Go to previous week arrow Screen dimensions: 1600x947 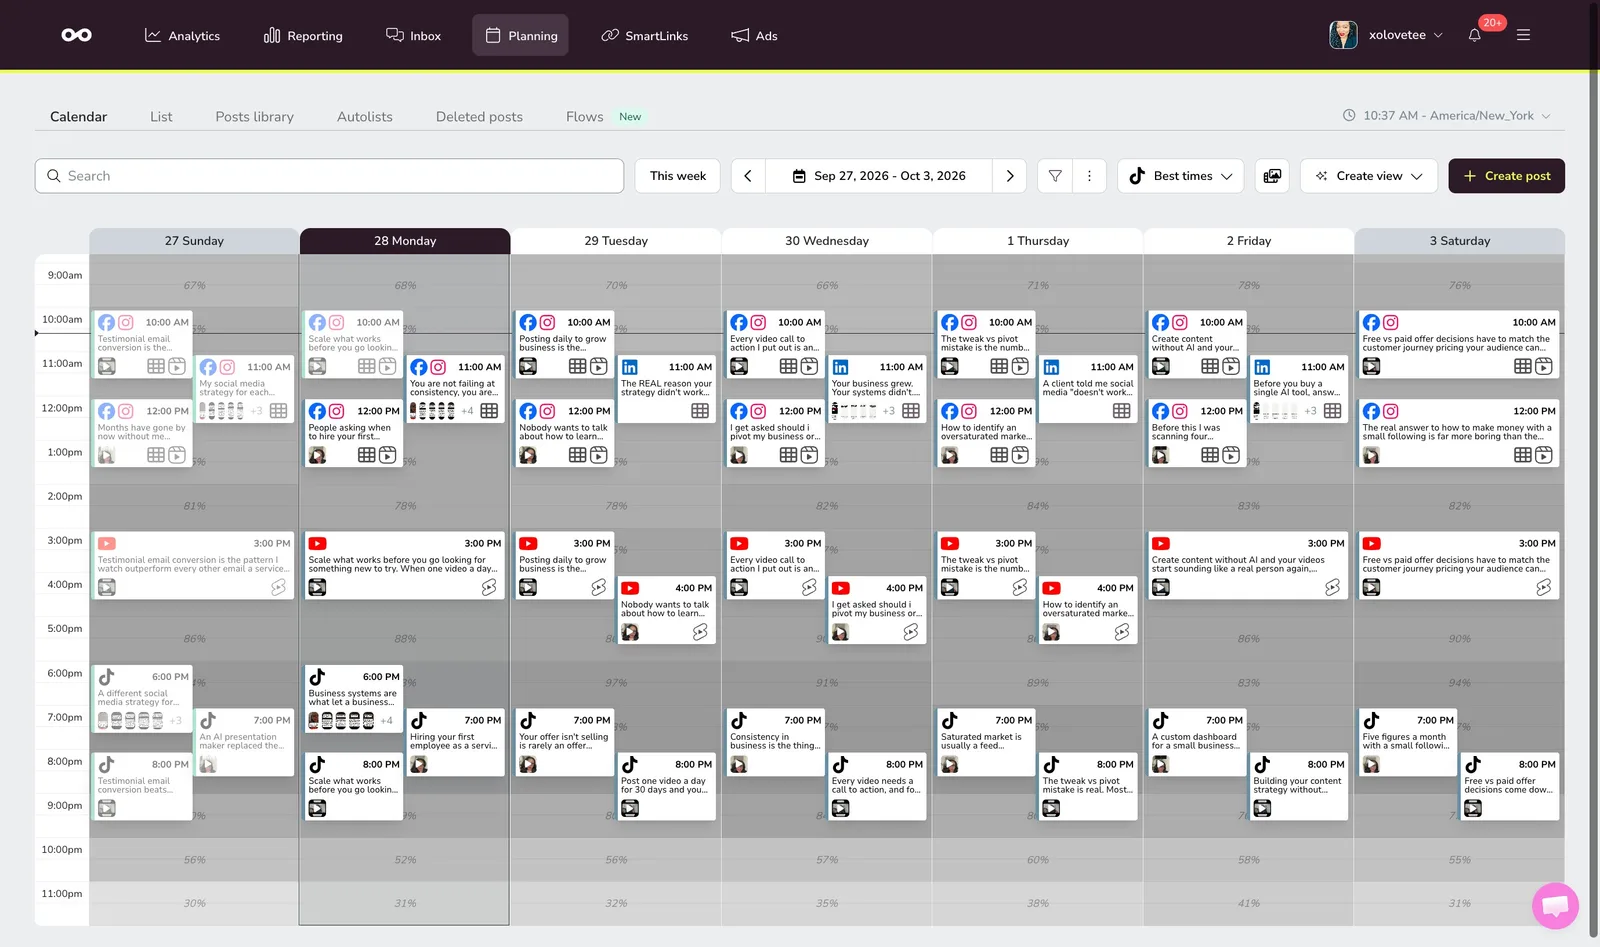coord(748,176)
